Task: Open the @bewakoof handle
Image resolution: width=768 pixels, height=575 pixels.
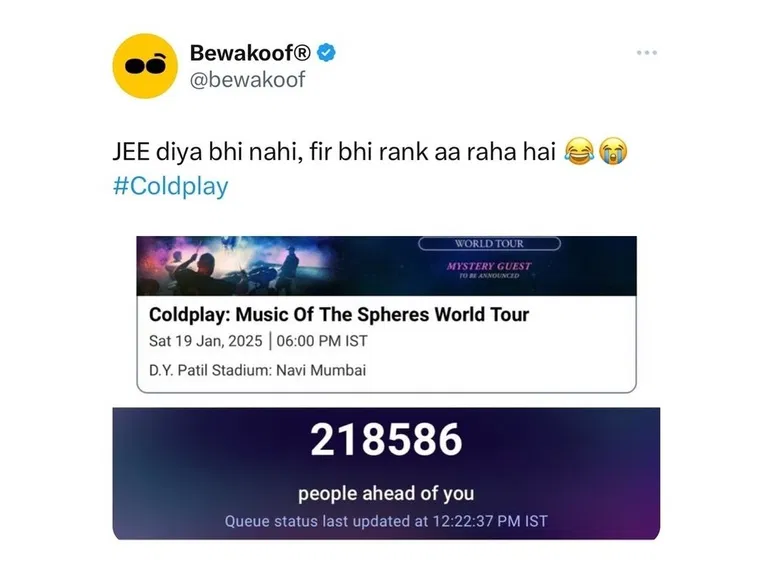Action: [x=247, y=79]
